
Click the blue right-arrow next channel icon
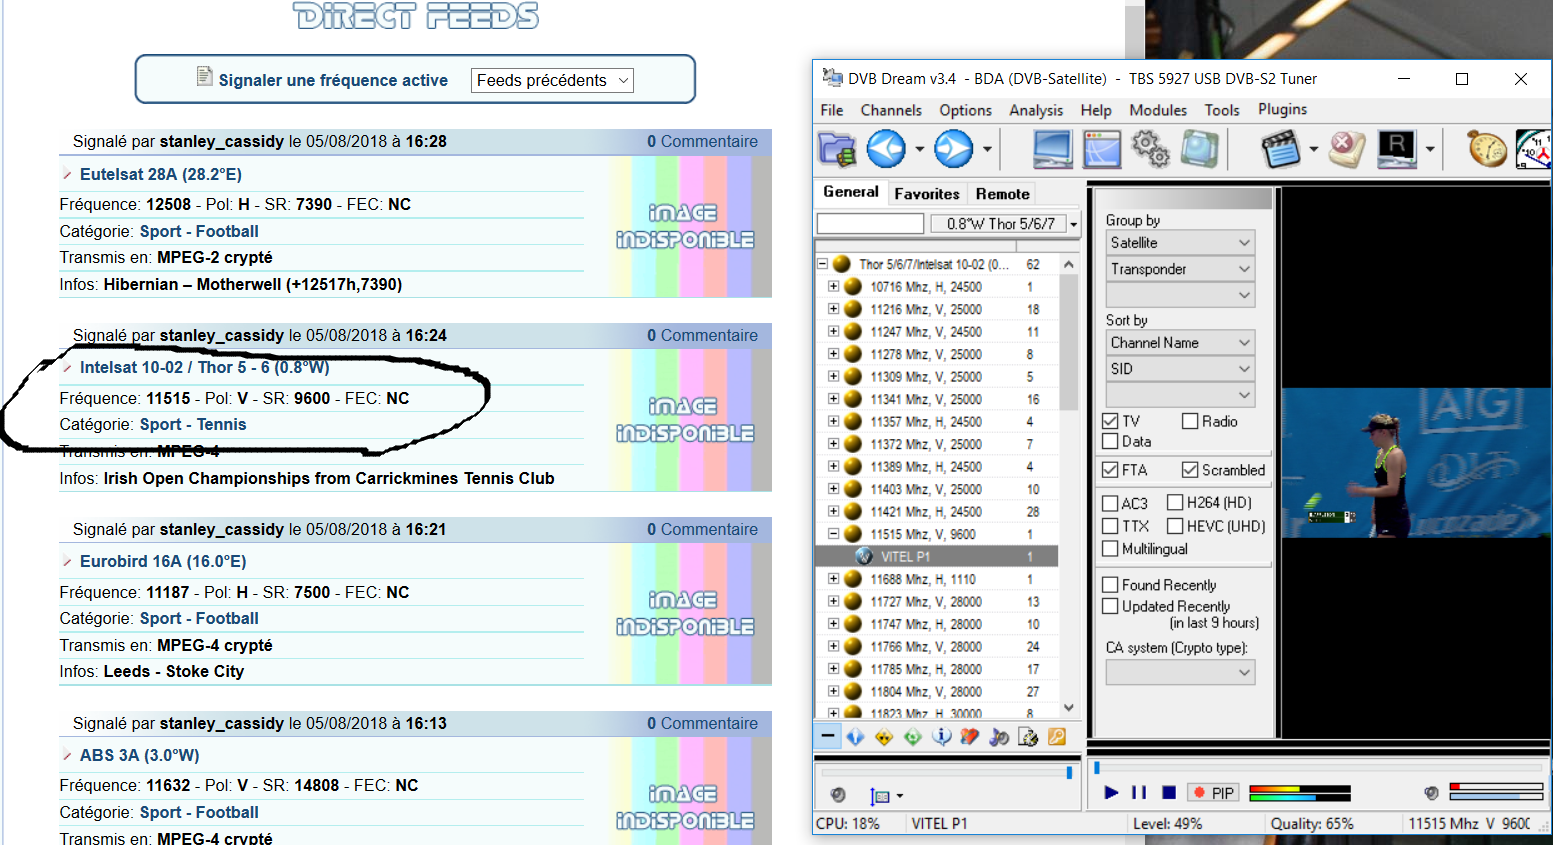953,149
